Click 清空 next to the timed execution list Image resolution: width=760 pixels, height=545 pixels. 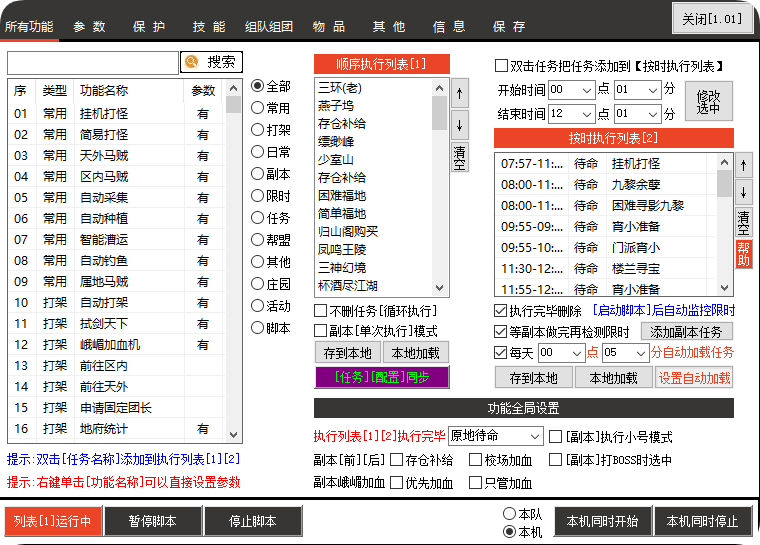[743, 219]
